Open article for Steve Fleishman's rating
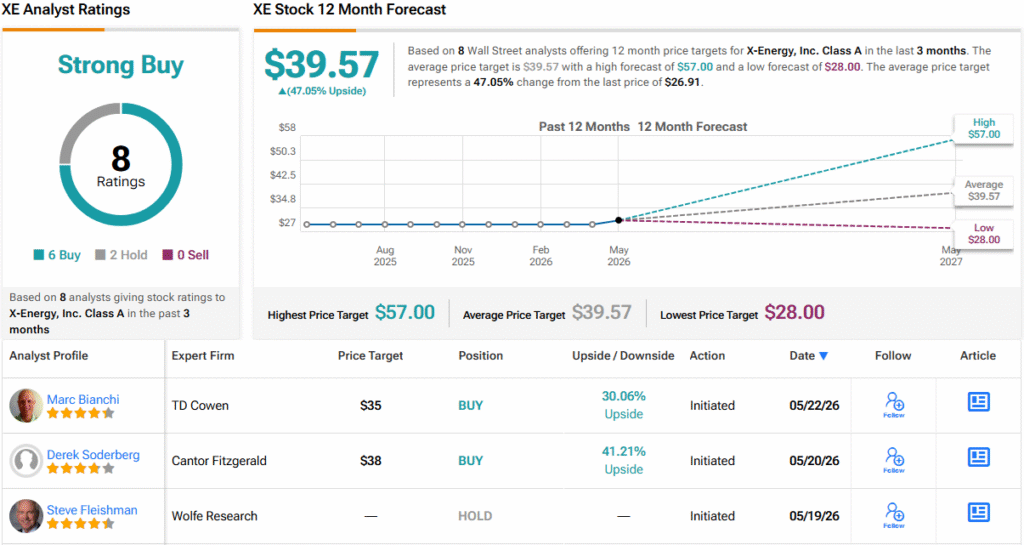Image resolution: width=1024 pixels, height=545 pixels. click(978, 512)
